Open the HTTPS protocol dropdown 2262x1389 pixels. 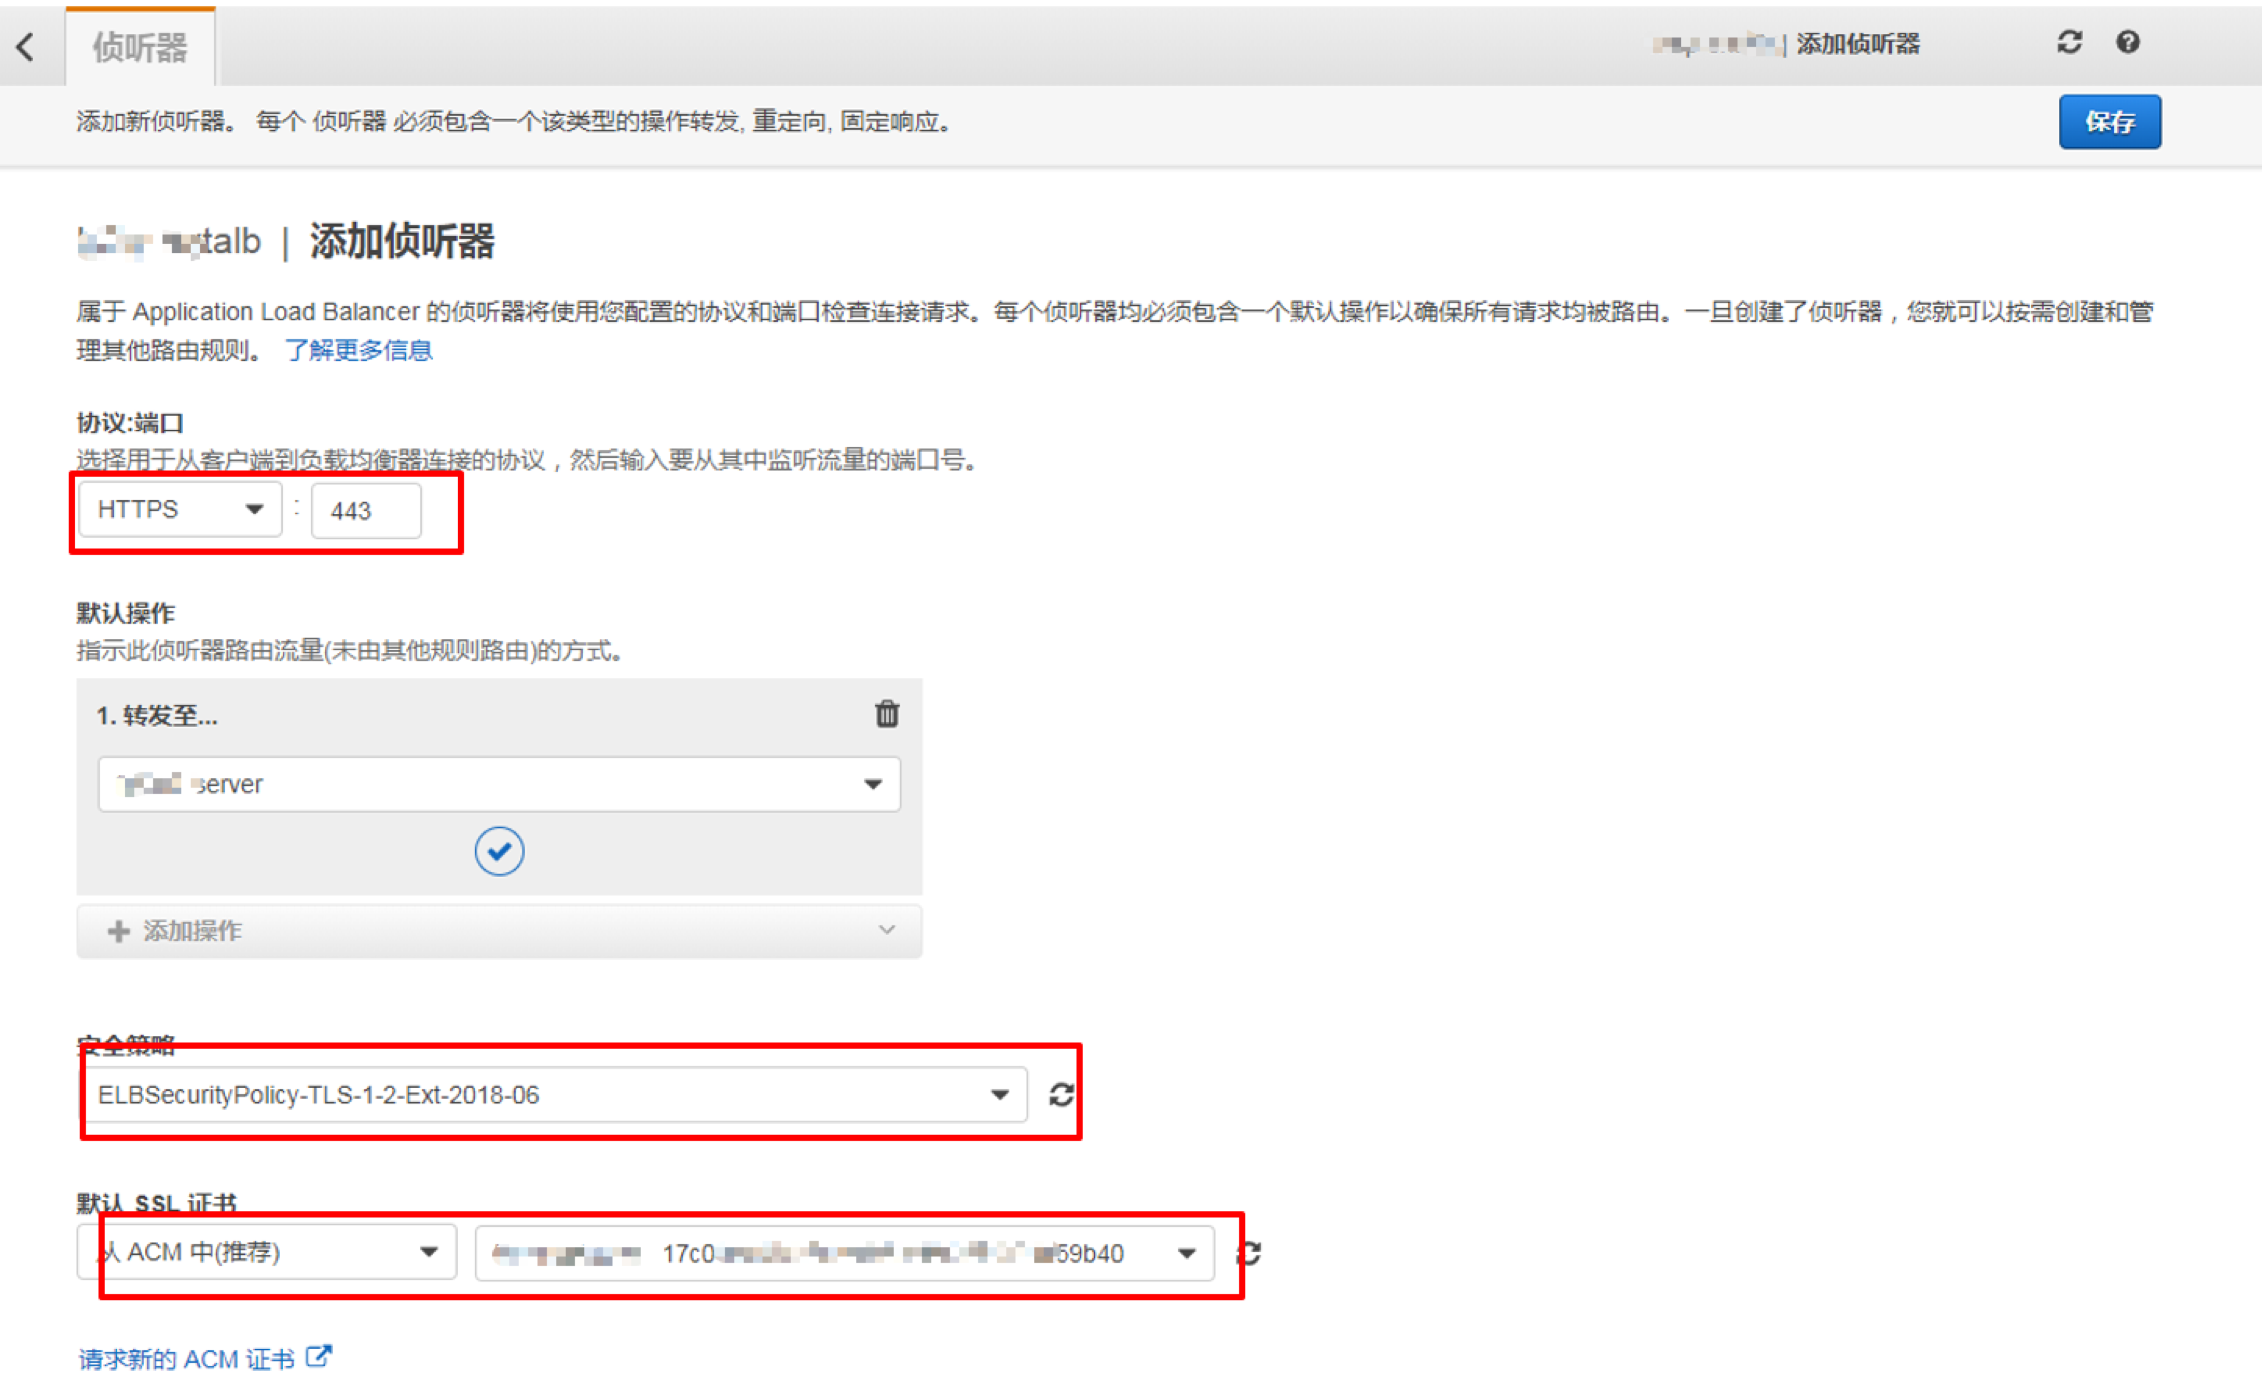tap(180, 509)
